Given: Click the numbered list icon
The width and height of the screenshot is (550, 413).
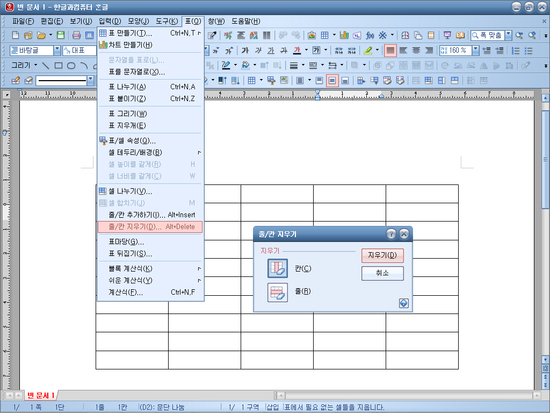Looking at the screenshot, I should click(515, 51).
